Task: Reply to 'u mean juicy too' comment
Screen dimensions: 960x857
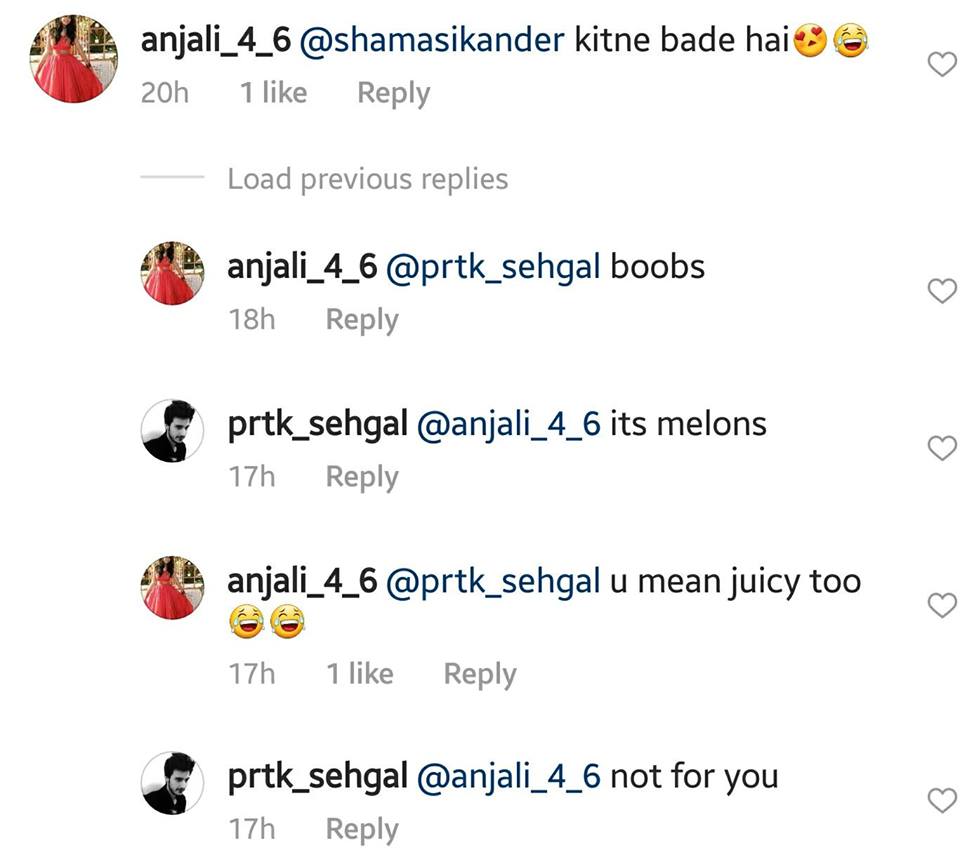Action: point(480,675)
